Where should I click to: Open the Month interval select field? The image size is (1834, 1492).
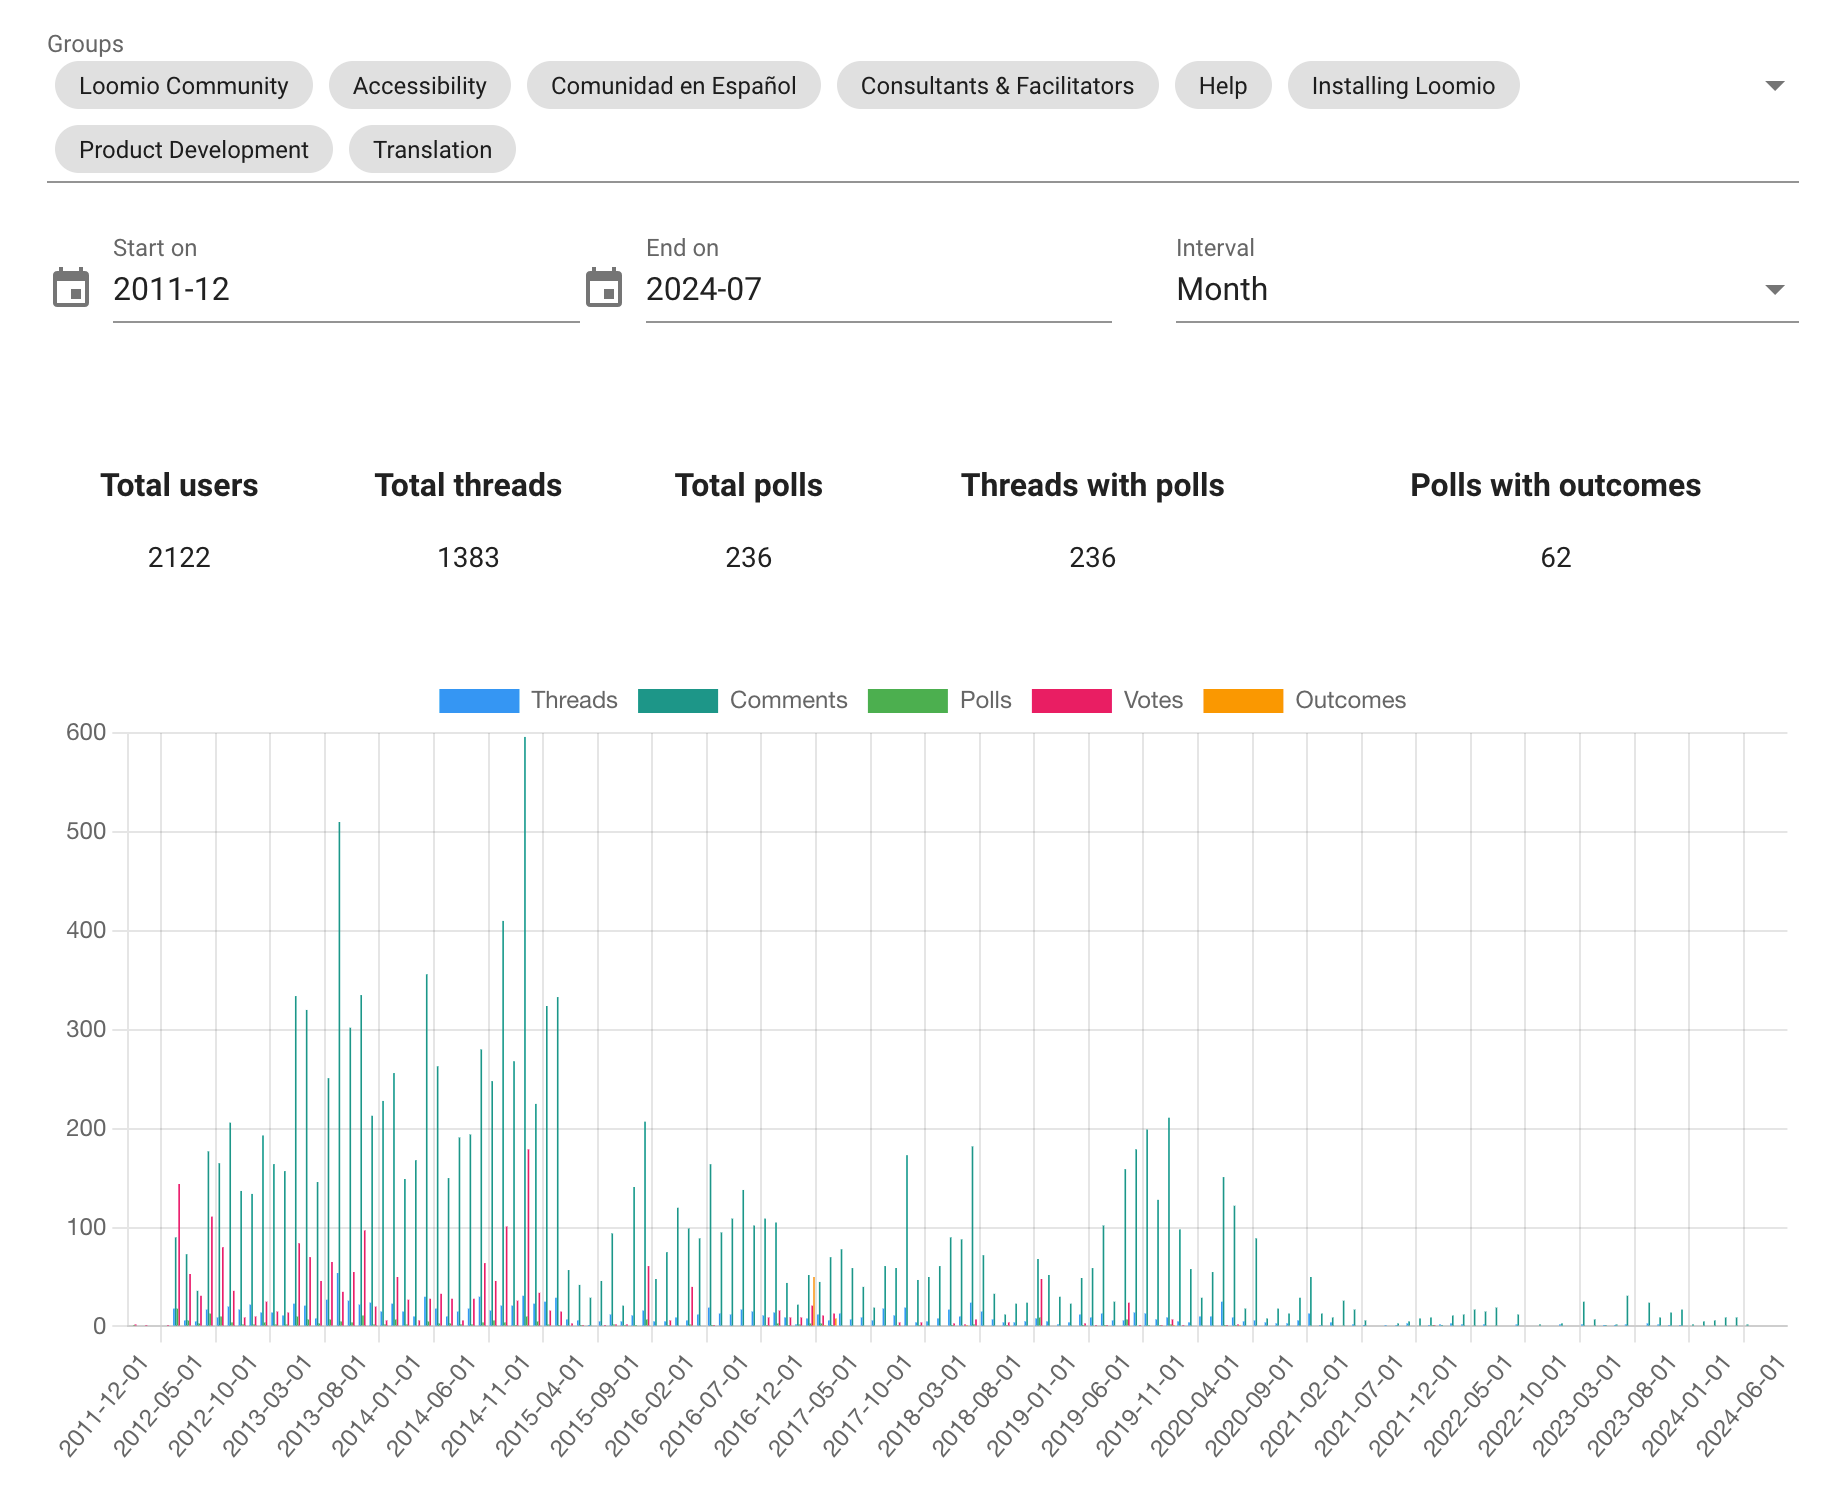[x=1487, y=289]
